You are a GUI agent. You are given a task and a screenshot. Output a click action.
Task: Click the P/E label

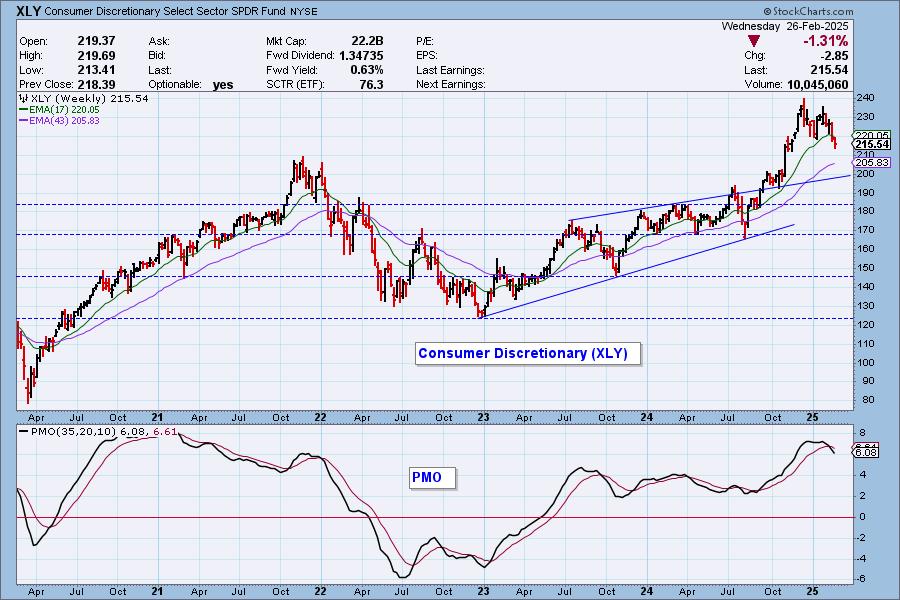(425, 41)
